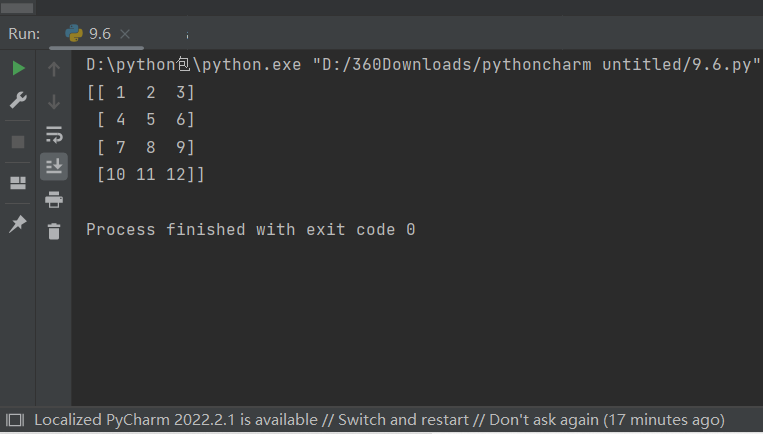763x434 pixels.
Task: Pin the run tab with pushpin icon
Action: [18, 224]
